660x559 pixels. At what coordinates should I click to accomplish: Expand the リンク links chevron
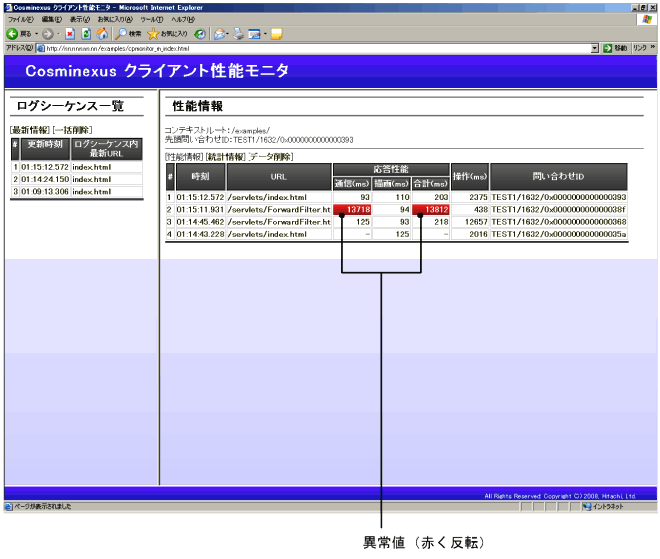(653, 47)
